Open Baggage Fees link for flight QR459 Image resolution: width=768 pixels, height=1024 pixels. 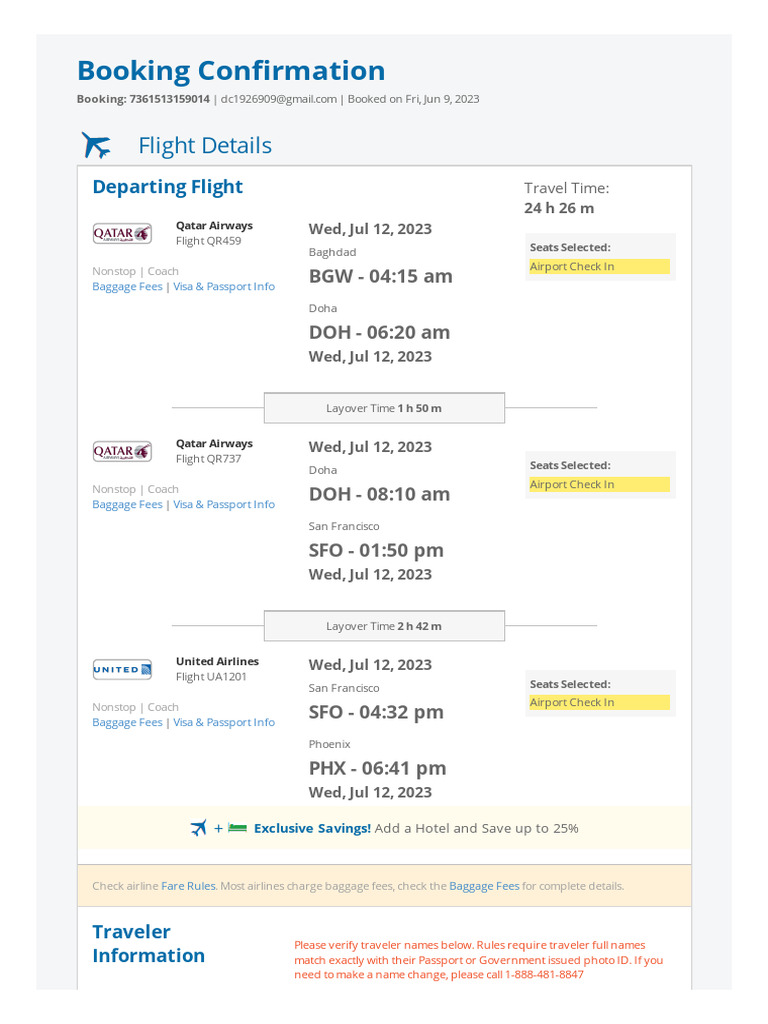coord(127,287)
